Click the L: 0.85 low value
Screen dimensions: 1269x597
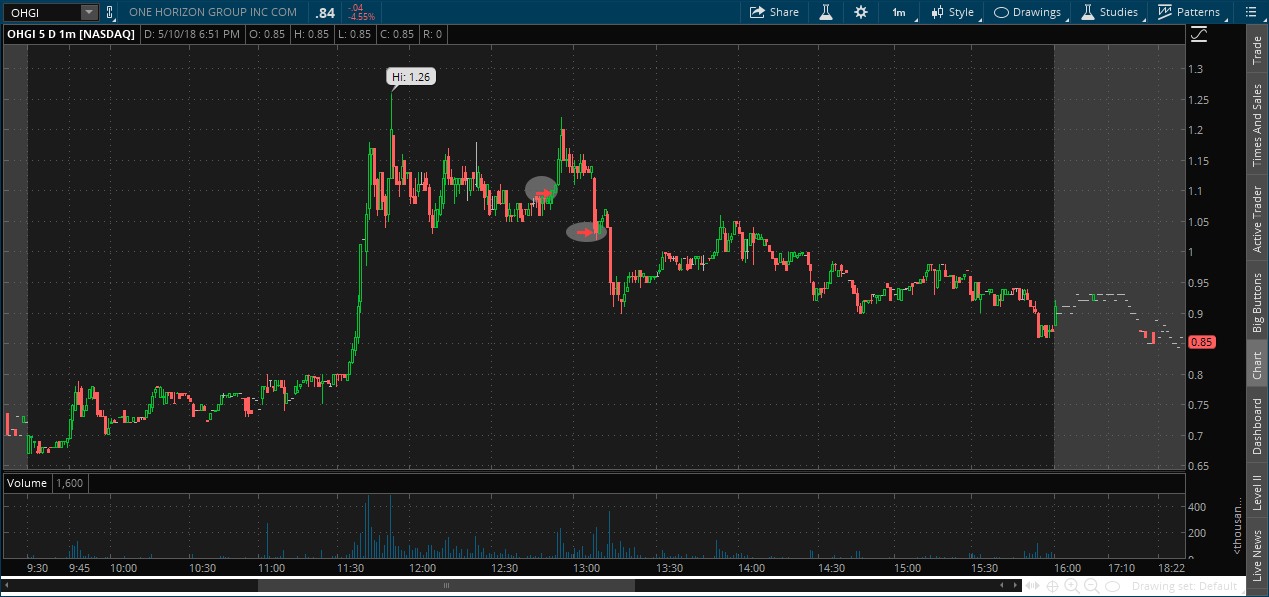pyautogui.click(x=353, y=34)
